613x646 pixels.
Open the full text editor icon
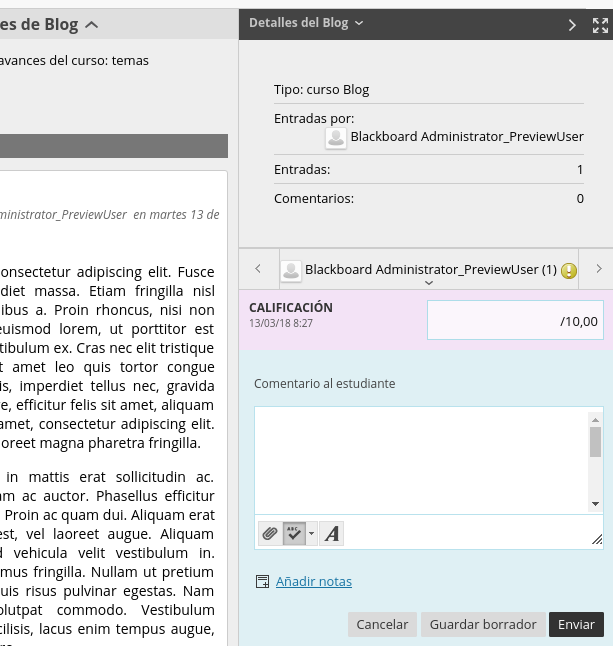point(332,534)
